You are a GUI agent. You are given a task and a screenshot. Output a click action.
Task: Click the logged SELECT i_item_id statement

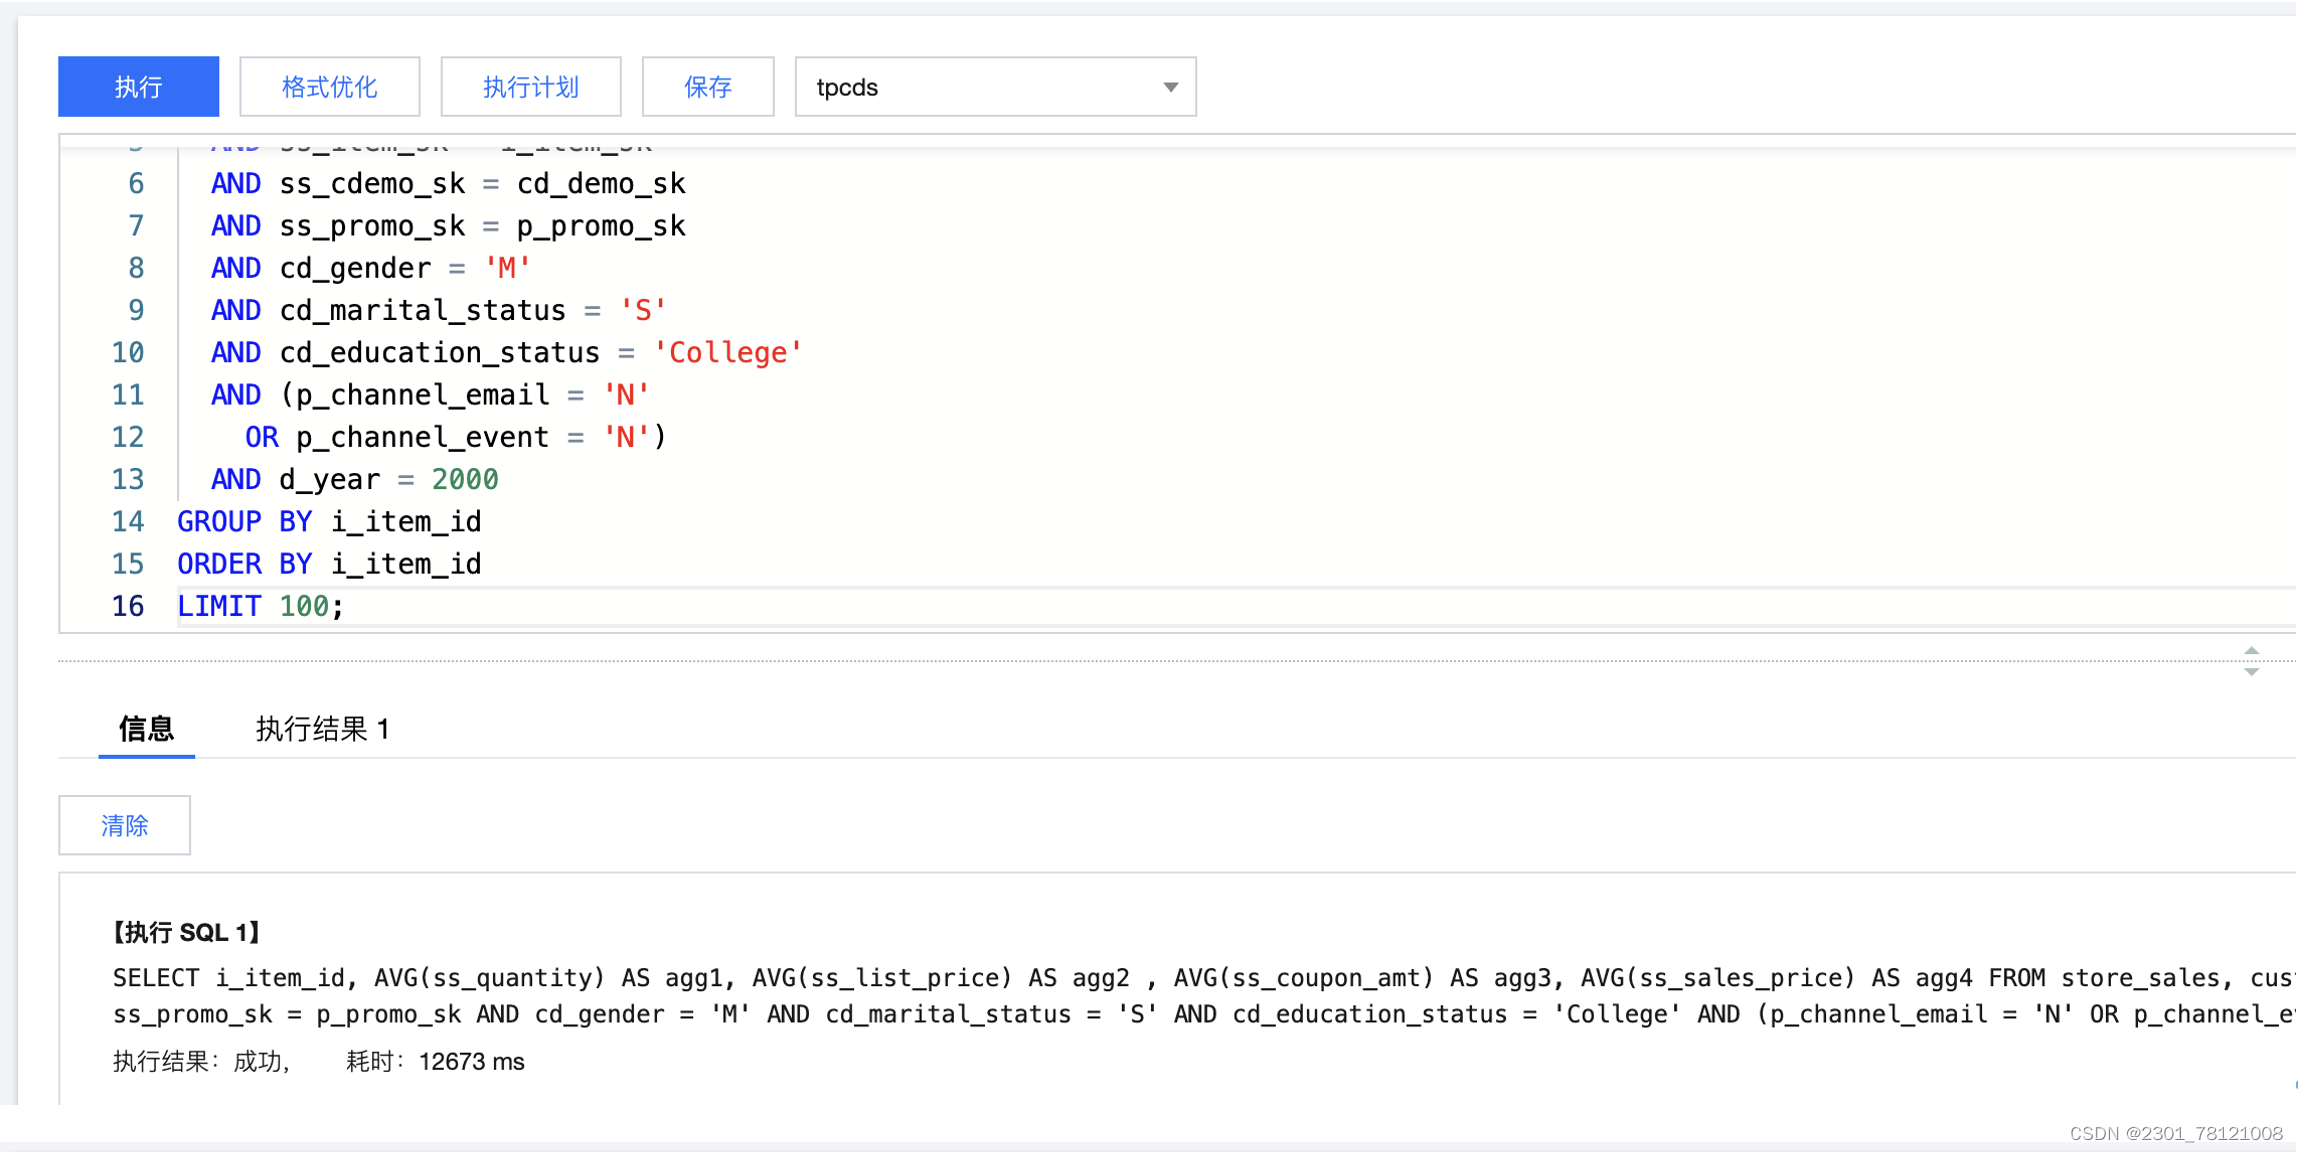coord(1204,996)
